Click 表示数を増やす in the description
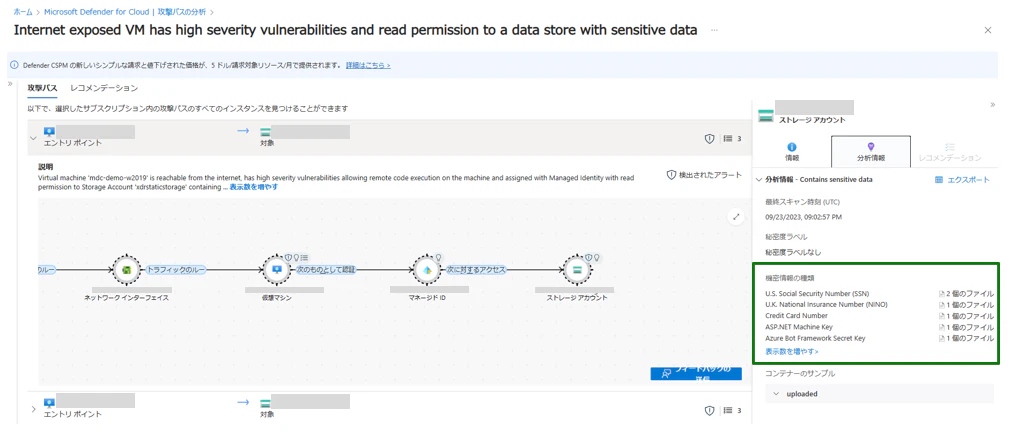 pos(254,187)
